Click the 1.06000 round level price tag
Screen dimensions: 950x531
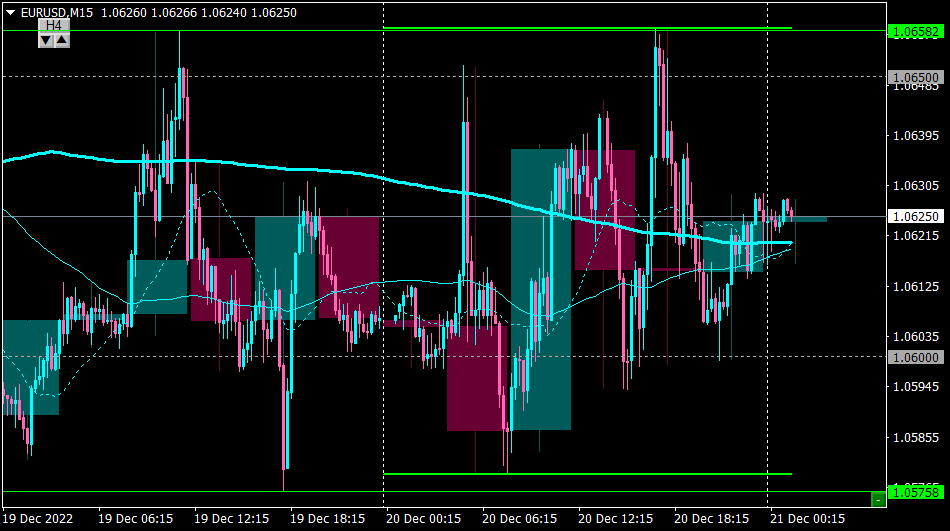916,357
